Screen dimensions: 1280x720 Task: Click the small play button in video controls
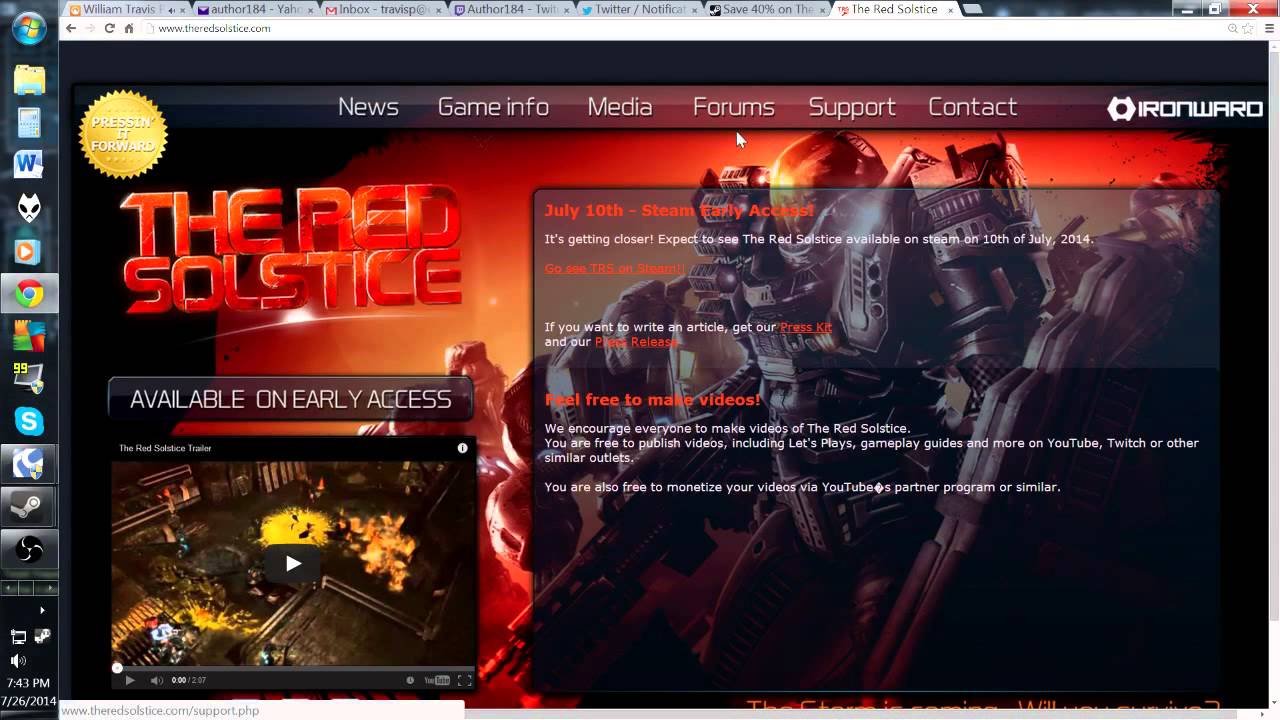click(130, 680)
